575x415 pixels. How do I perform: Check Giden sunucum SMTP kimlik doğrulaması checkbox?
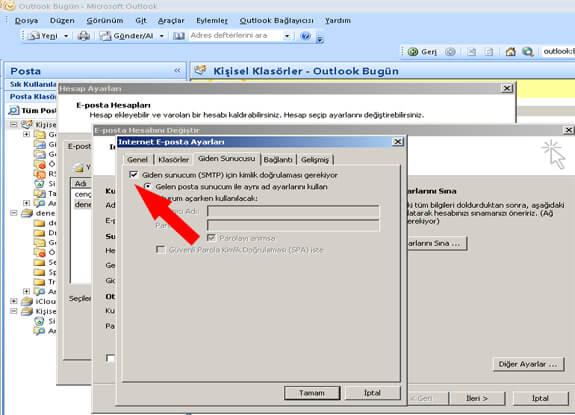[x=133, y=175]
